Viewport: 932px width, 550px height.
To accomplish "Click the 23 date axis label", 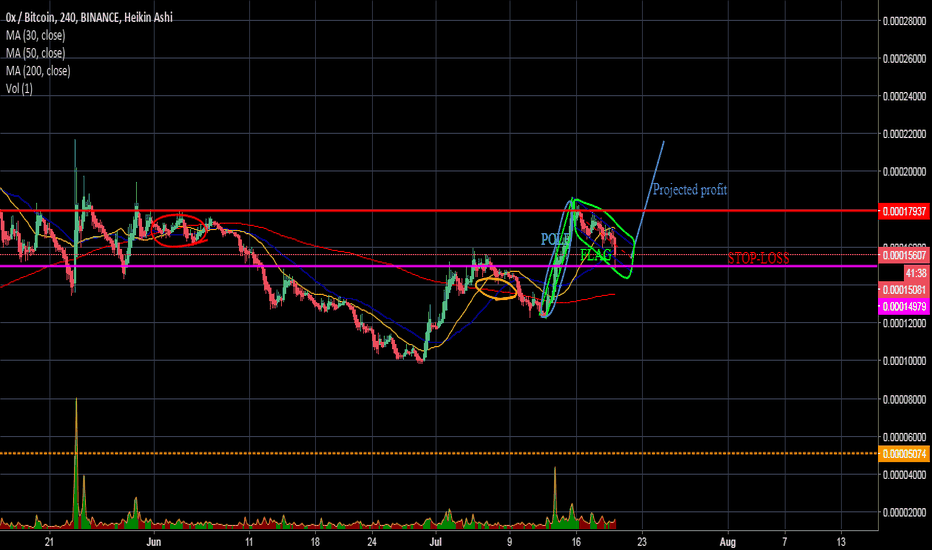I will pyautogui.click(x=642, y=542).
